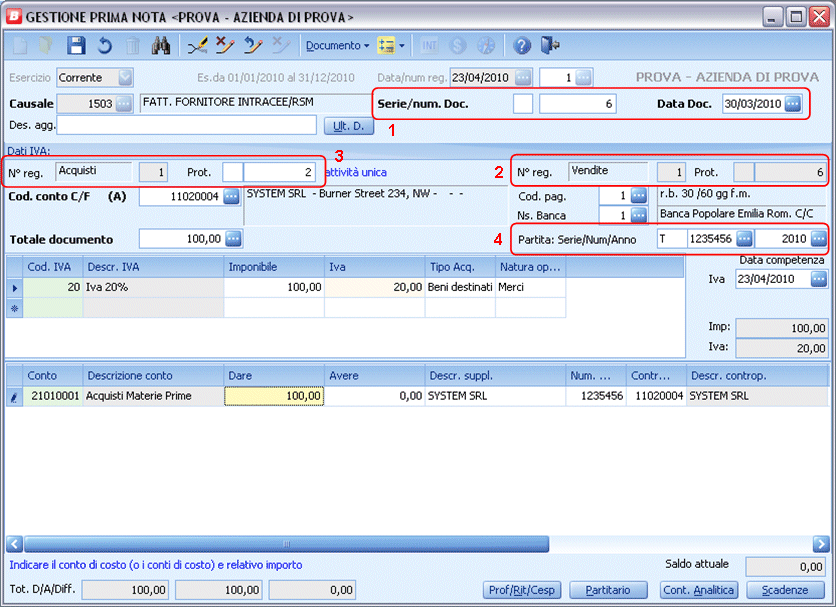Click the Avere cell 0,00
The height and width of the screenshot is (607, 836).
(x=374, y=396)
